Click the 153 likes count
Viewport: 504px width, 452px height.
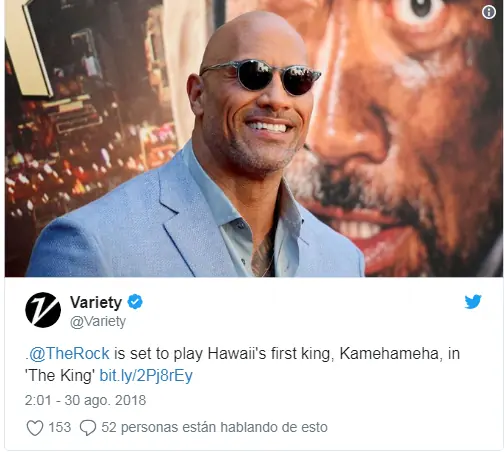(x=60, y=427)
